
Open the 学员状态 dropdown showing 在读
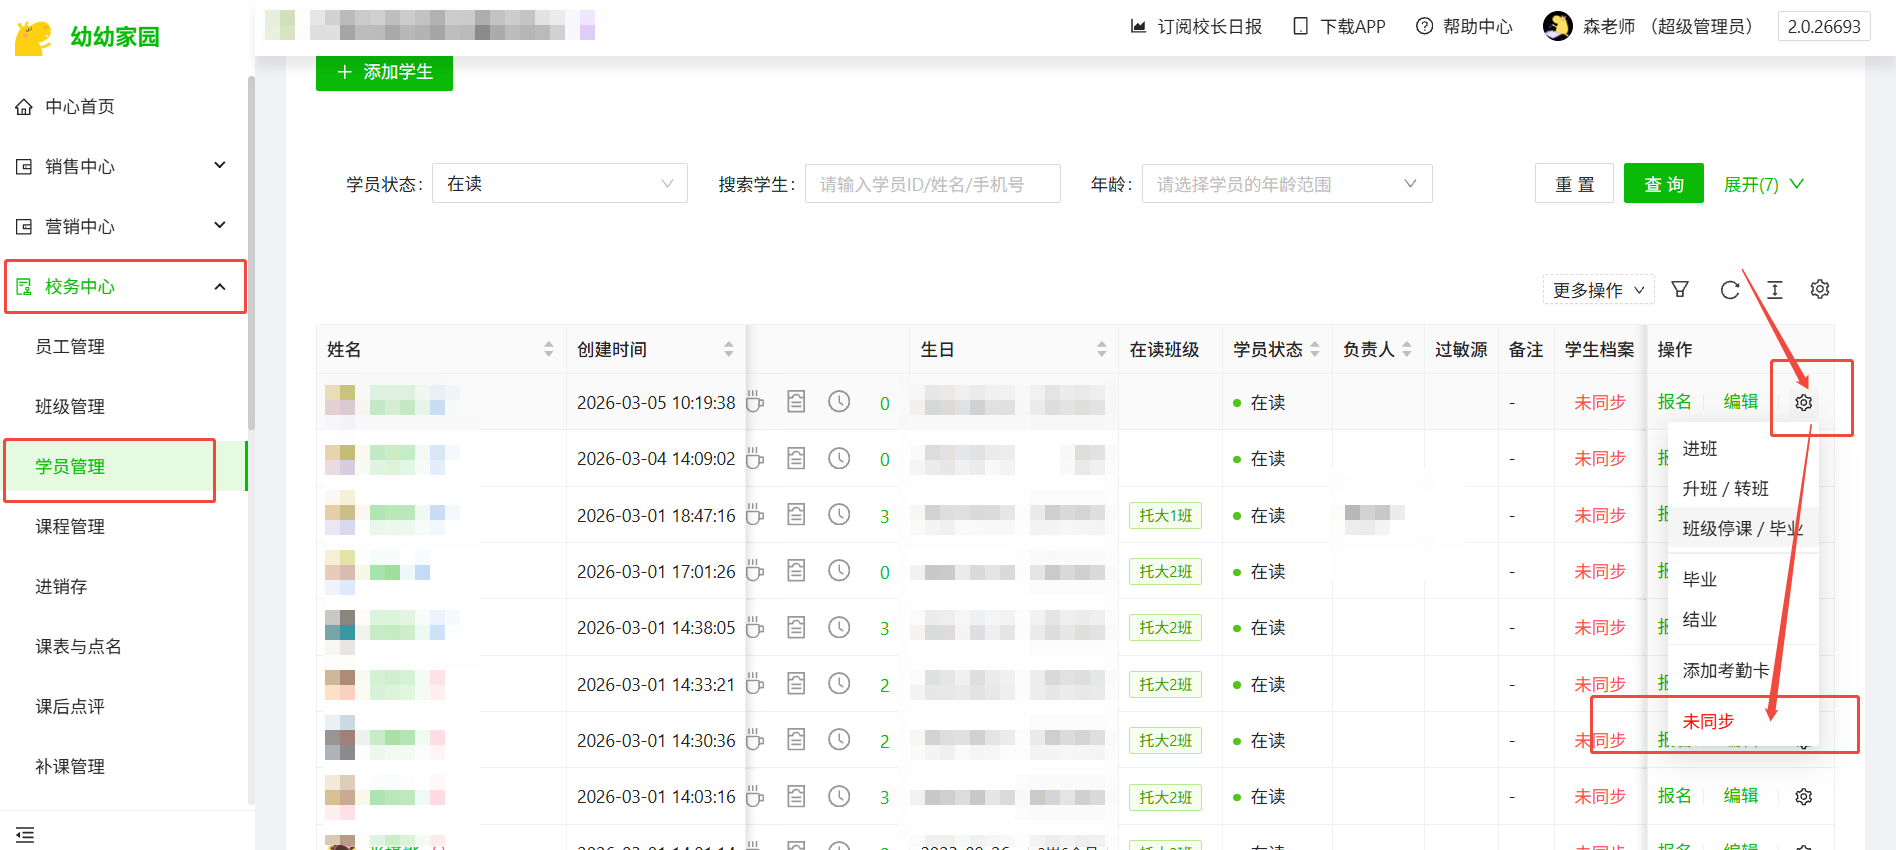click(559, 184)
